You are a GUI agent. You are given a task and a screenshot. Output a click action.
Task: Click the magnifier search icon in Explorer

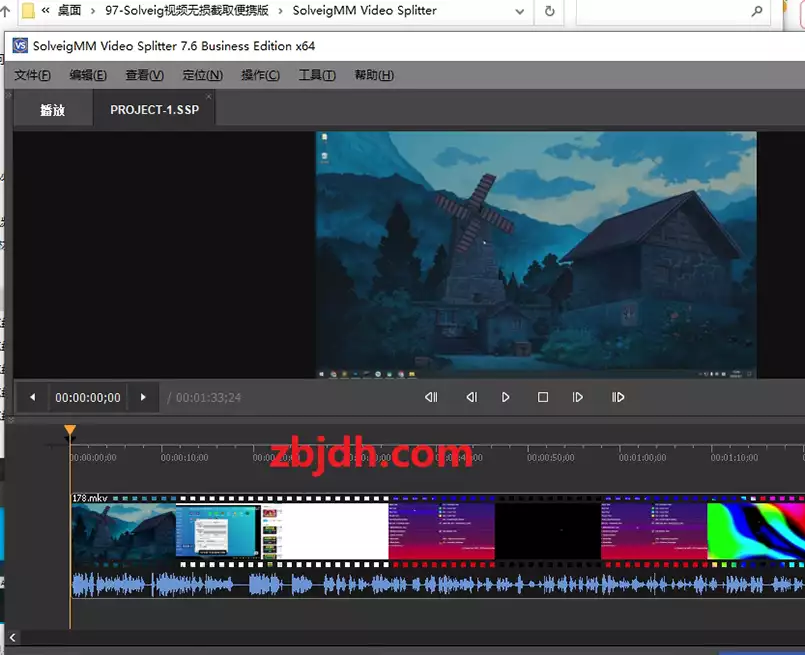757,11
